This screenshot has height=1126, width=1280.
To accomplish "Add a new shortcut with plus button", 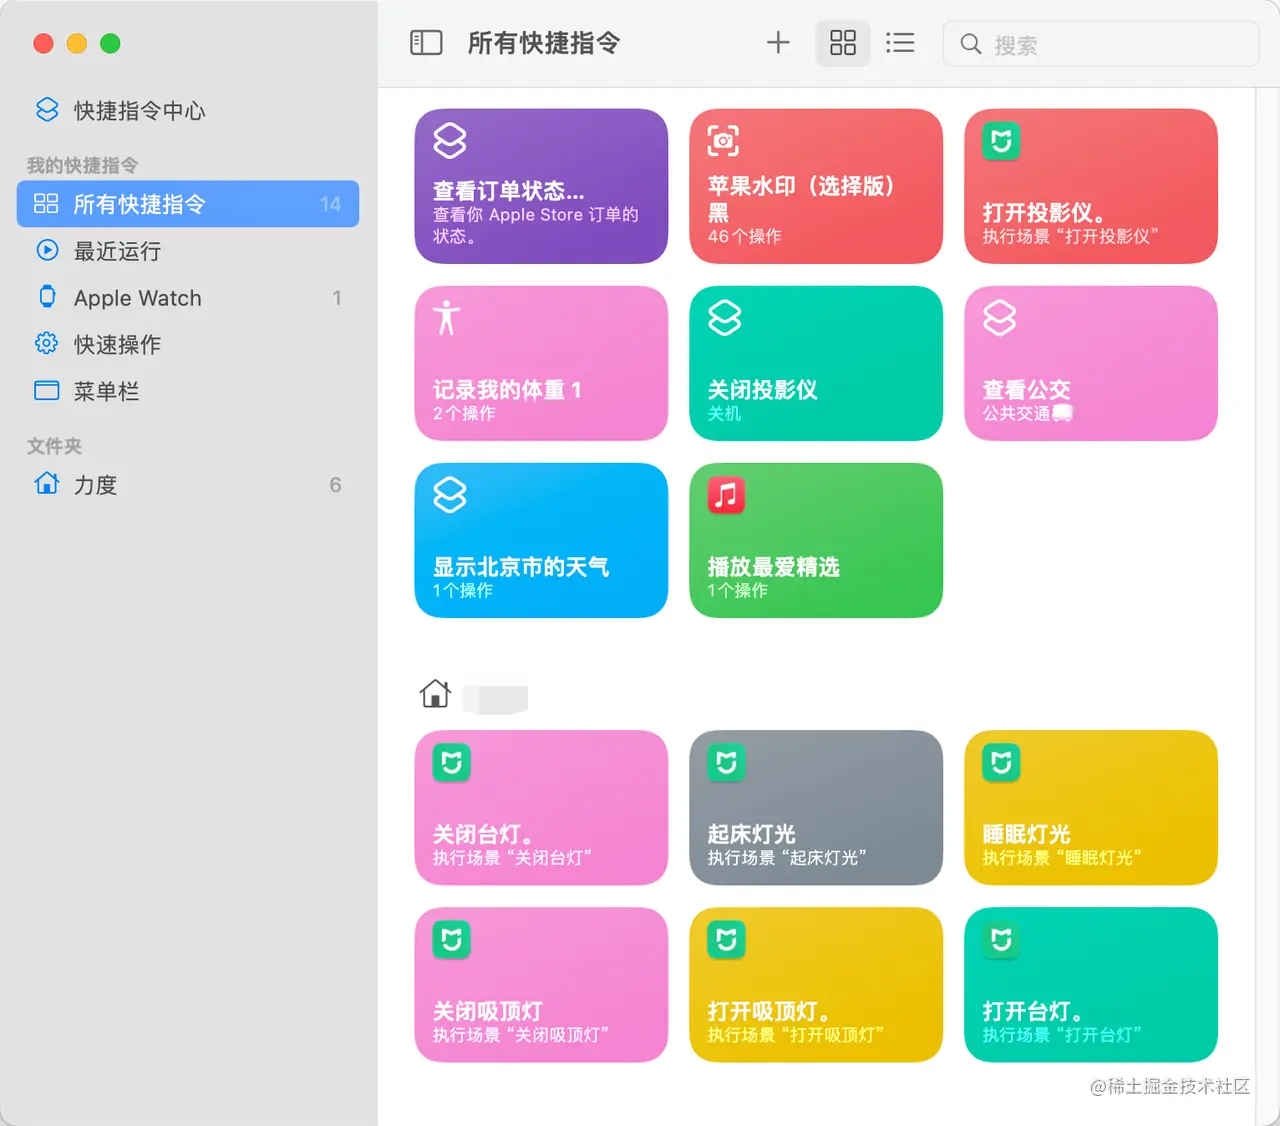I will (778, 43).
